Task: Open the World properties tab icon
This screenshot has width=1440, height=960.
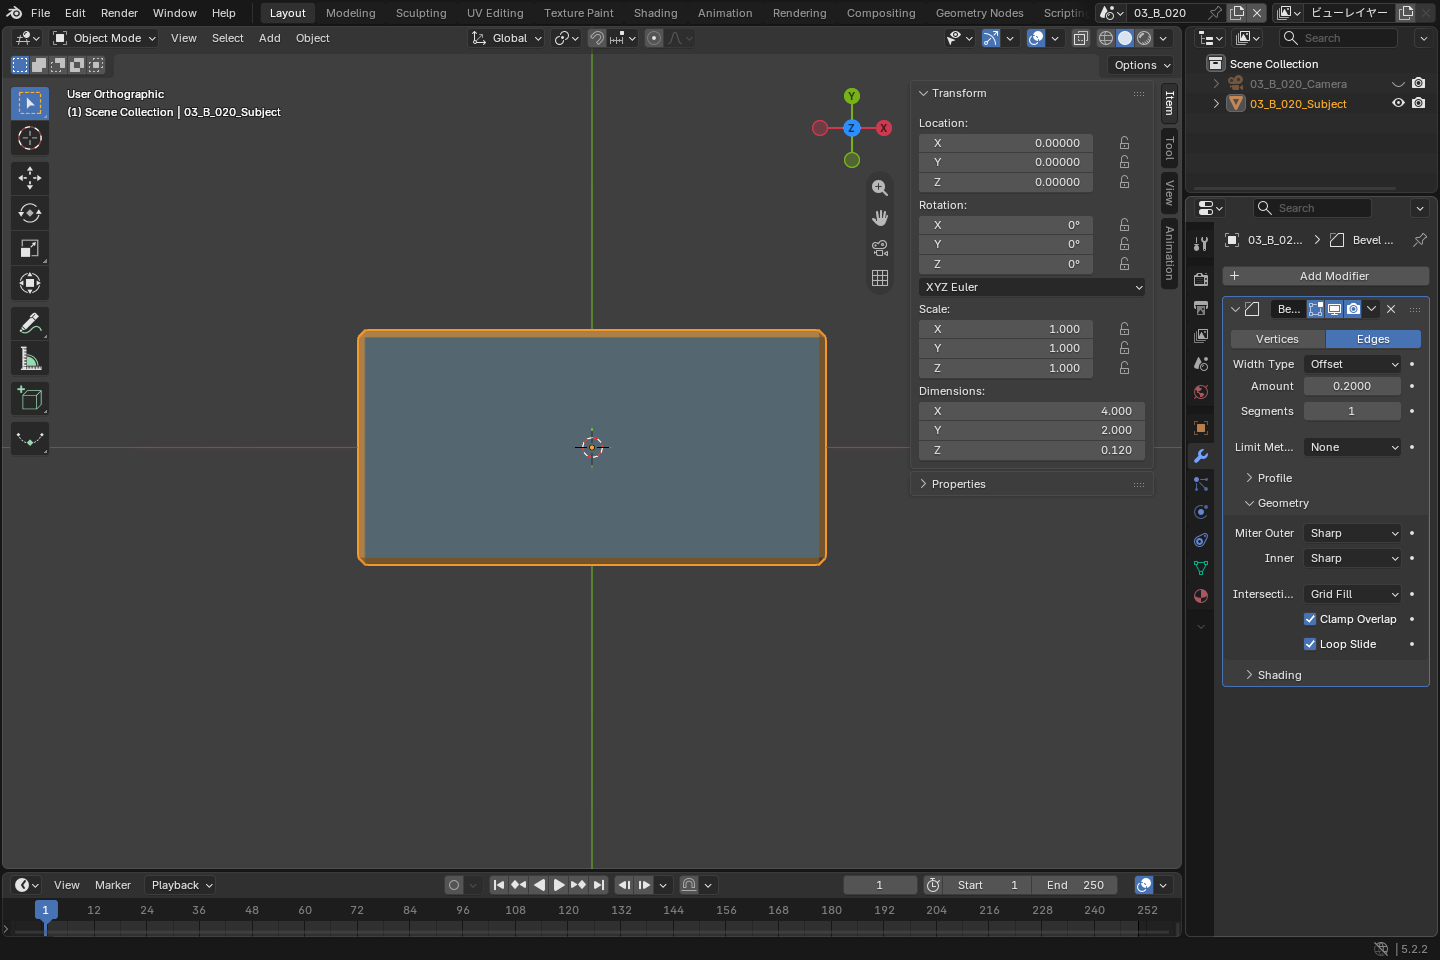Action: pos(1201,392)
